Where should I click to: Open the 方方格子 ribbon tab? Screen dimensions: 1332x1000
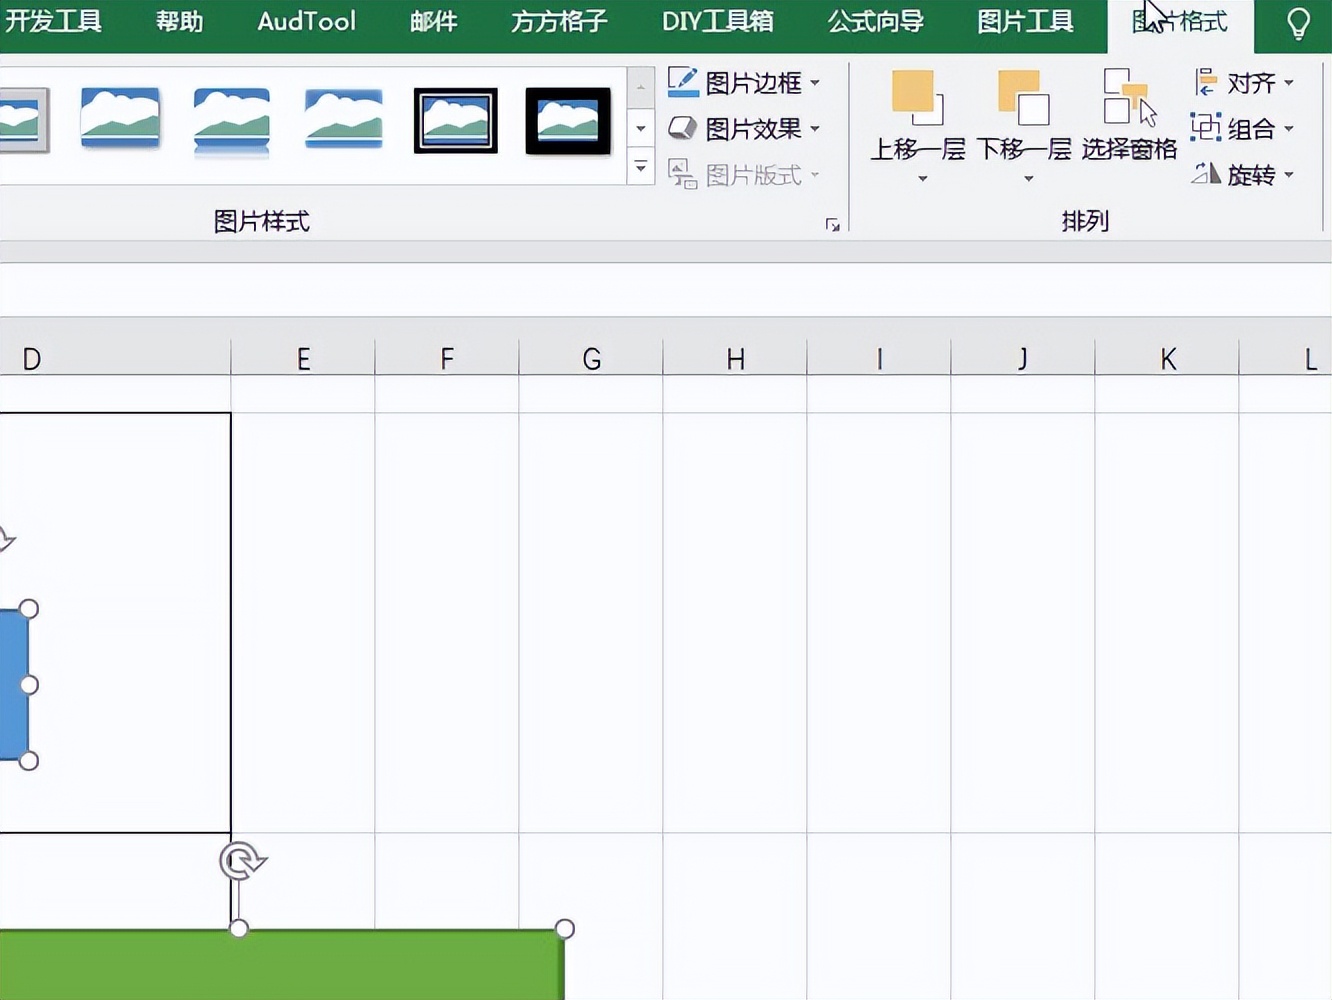557,21
